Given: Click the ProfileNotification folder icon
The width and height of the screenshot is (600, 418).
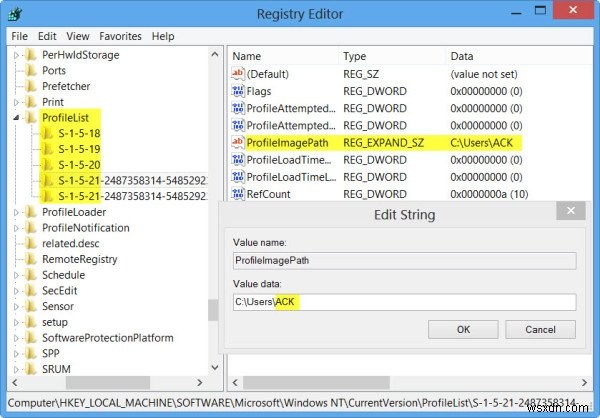Looking at the screenshot, I should tap(31, 227).
